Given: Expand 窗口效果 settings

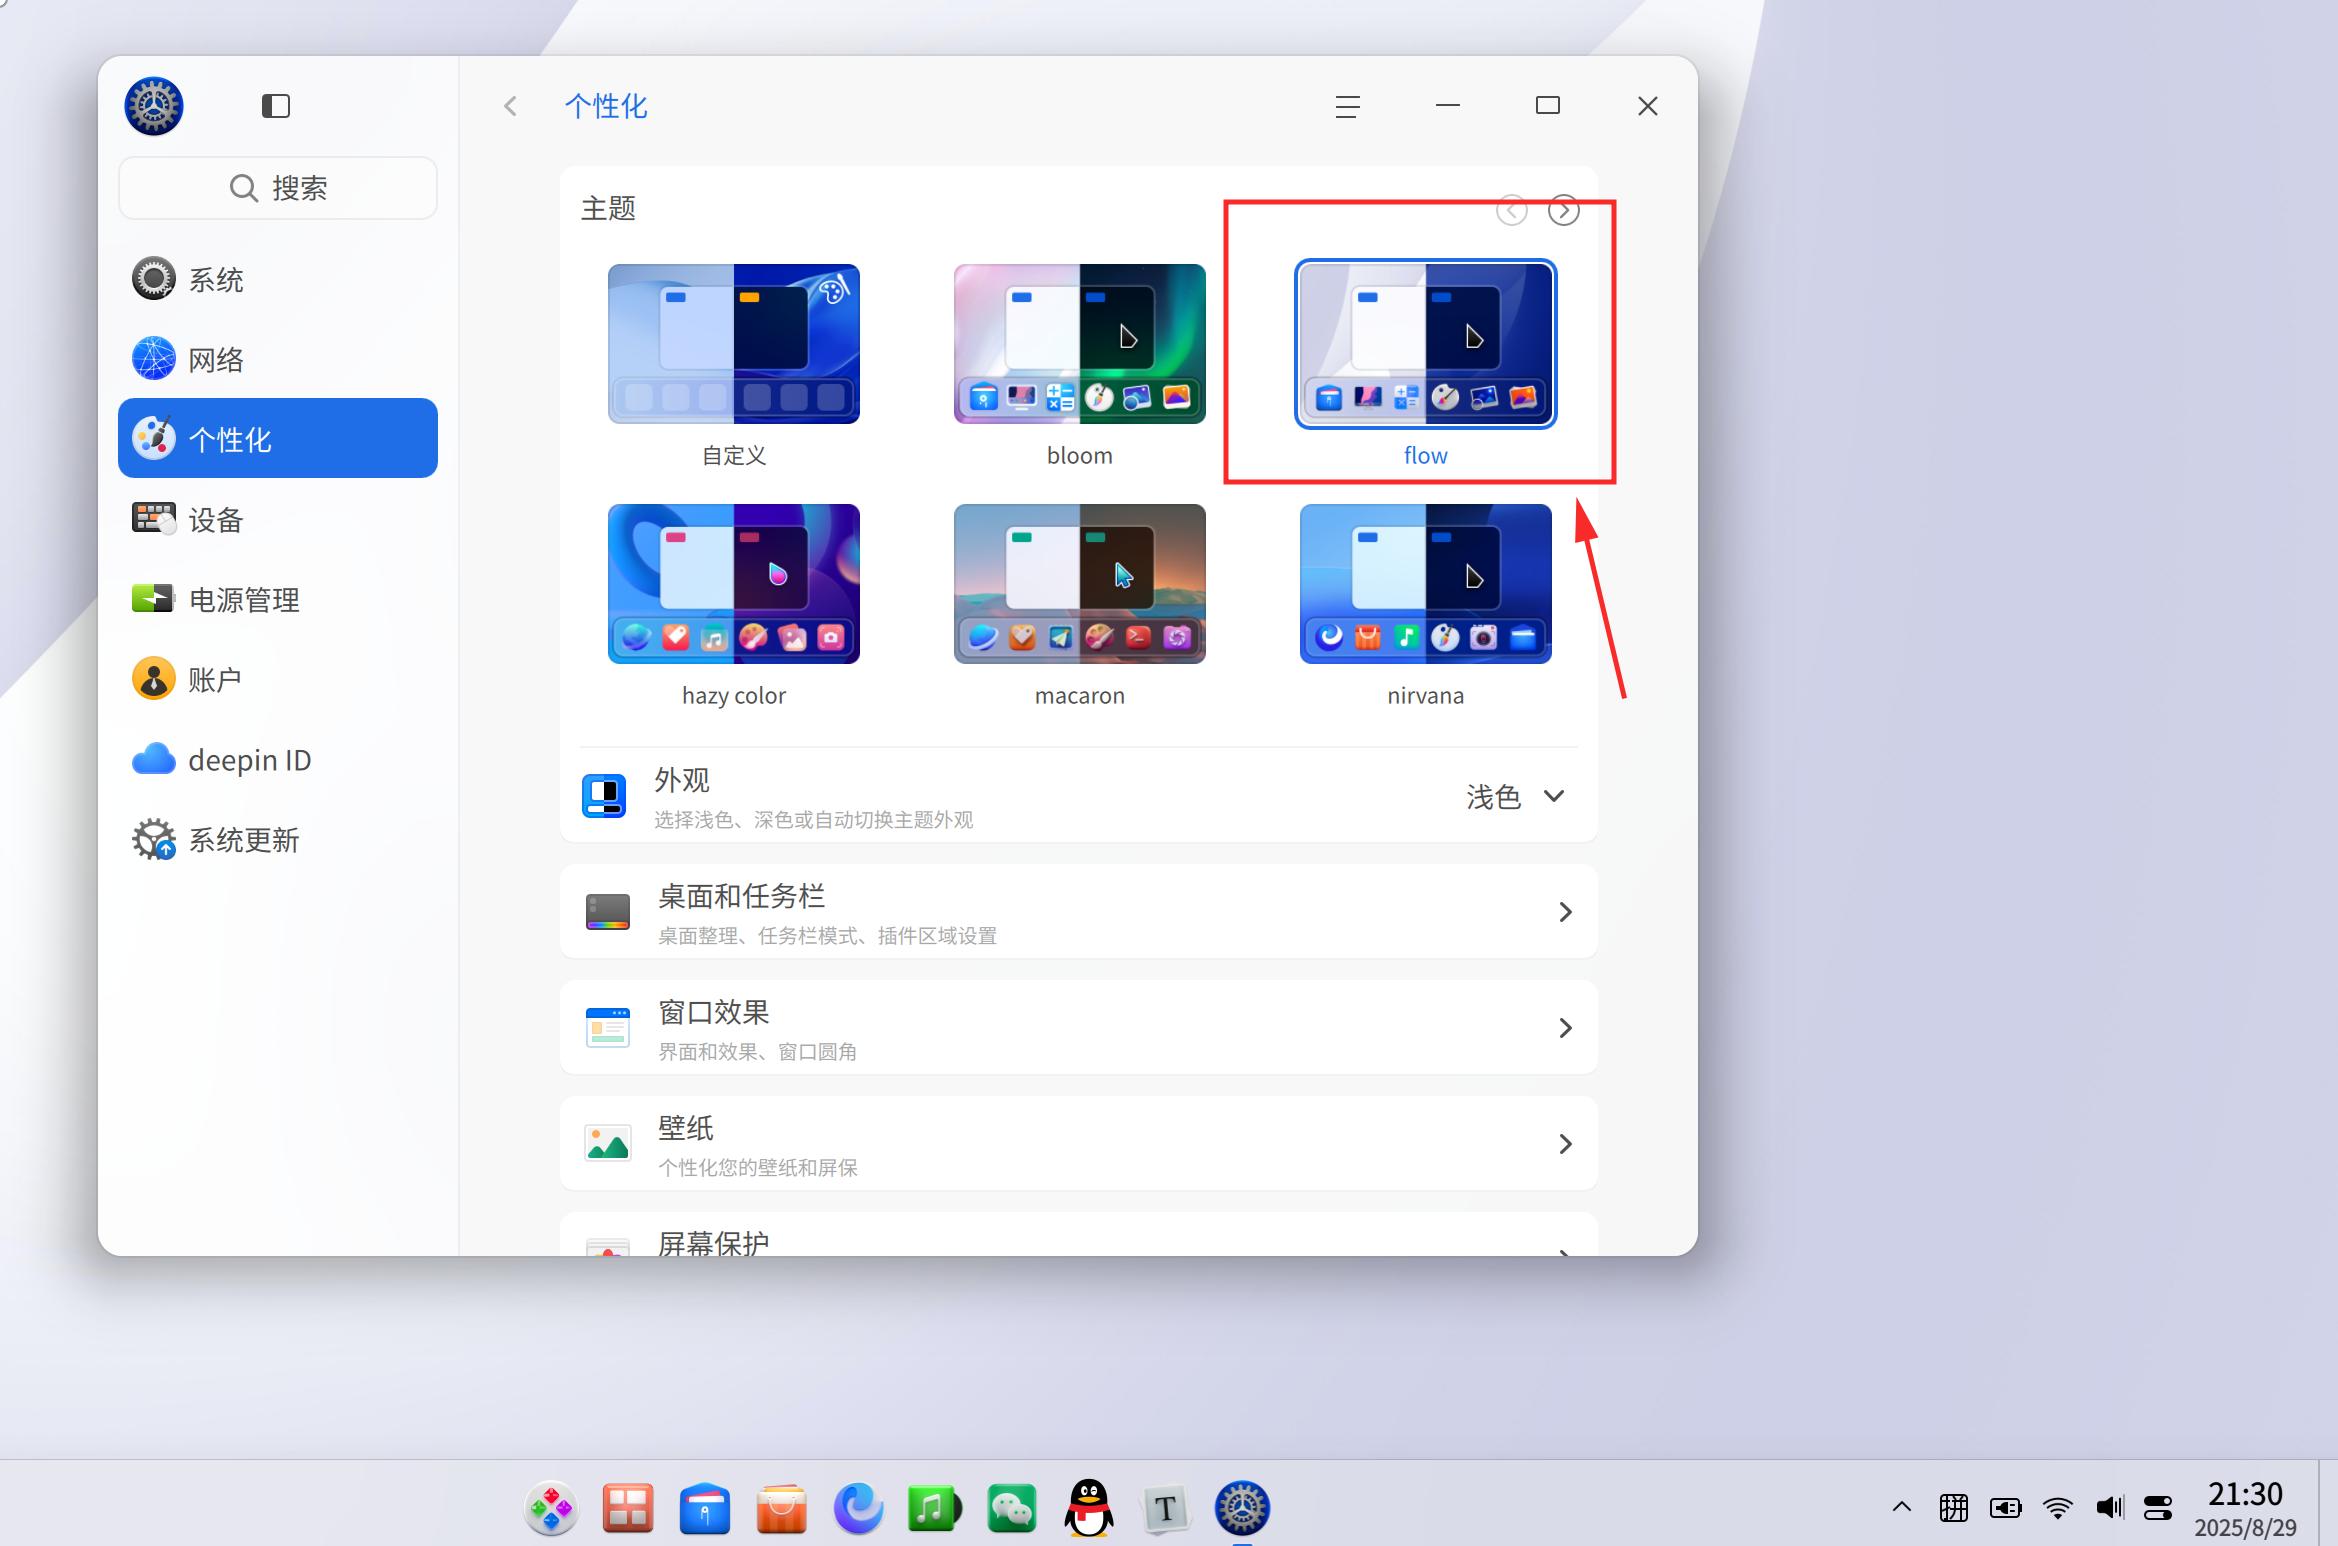Looking at the screenshot, I should point(1079,1028).
